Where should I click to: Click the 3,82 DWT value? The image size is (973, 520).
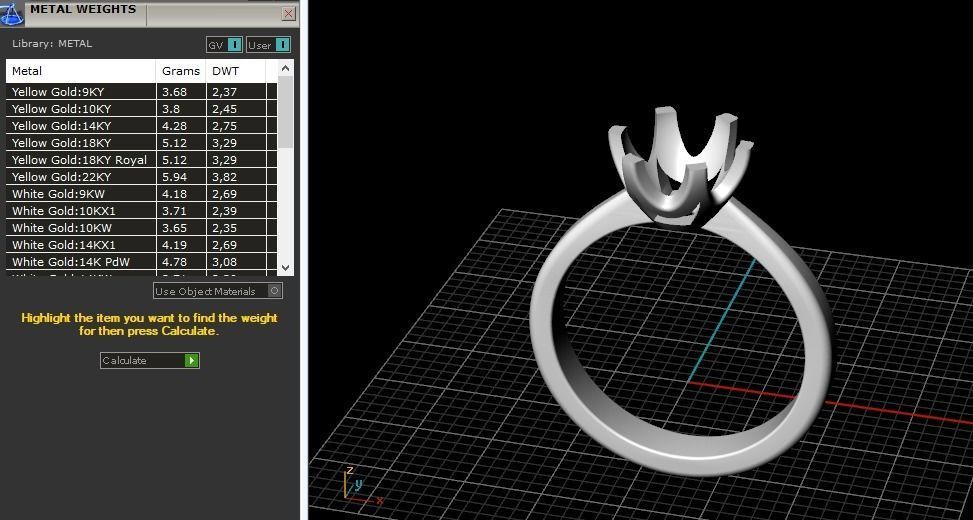(225, 177)
